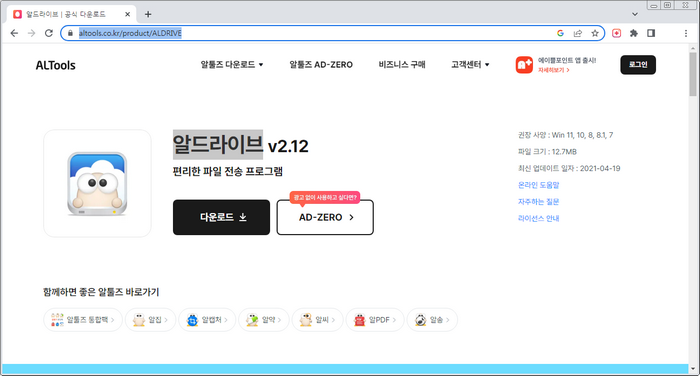Click the padlock site info icon
700x376 pixels.
[x=70, y=33]
